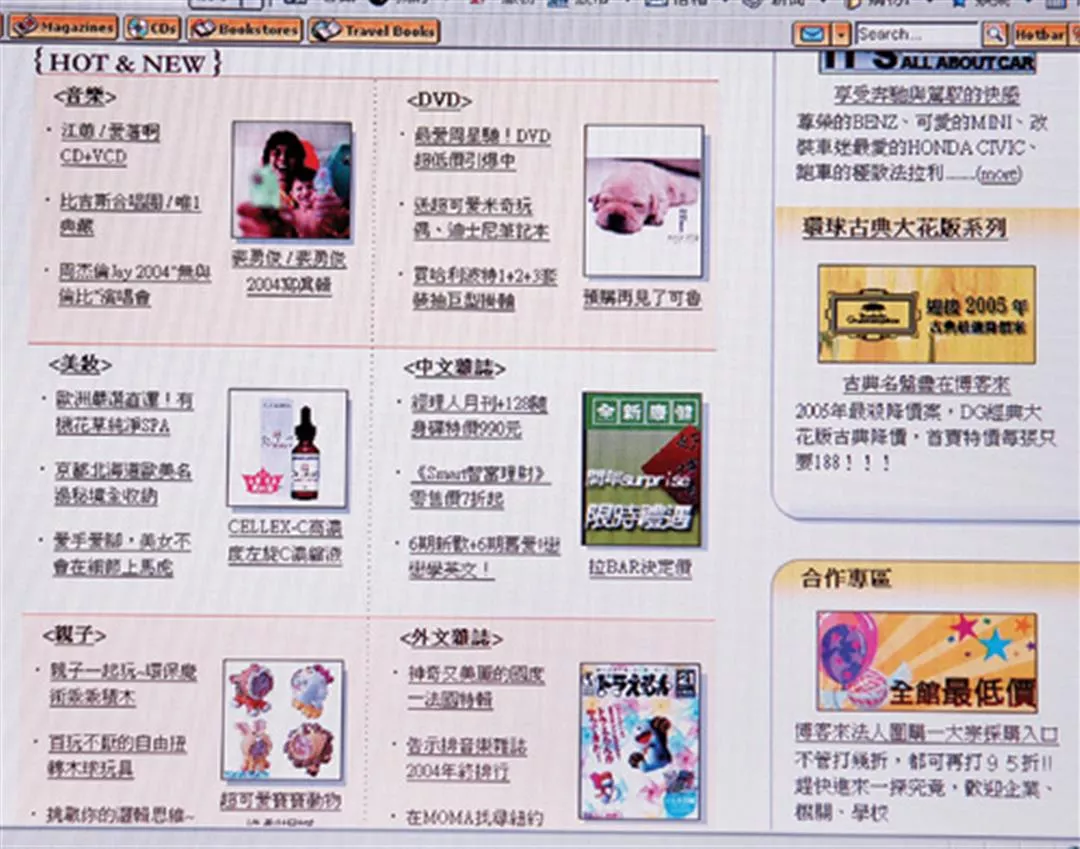
Task: Click the sleeping puppy DVD thumbnail
Action: pyautogui.click(x=643, y=200)
